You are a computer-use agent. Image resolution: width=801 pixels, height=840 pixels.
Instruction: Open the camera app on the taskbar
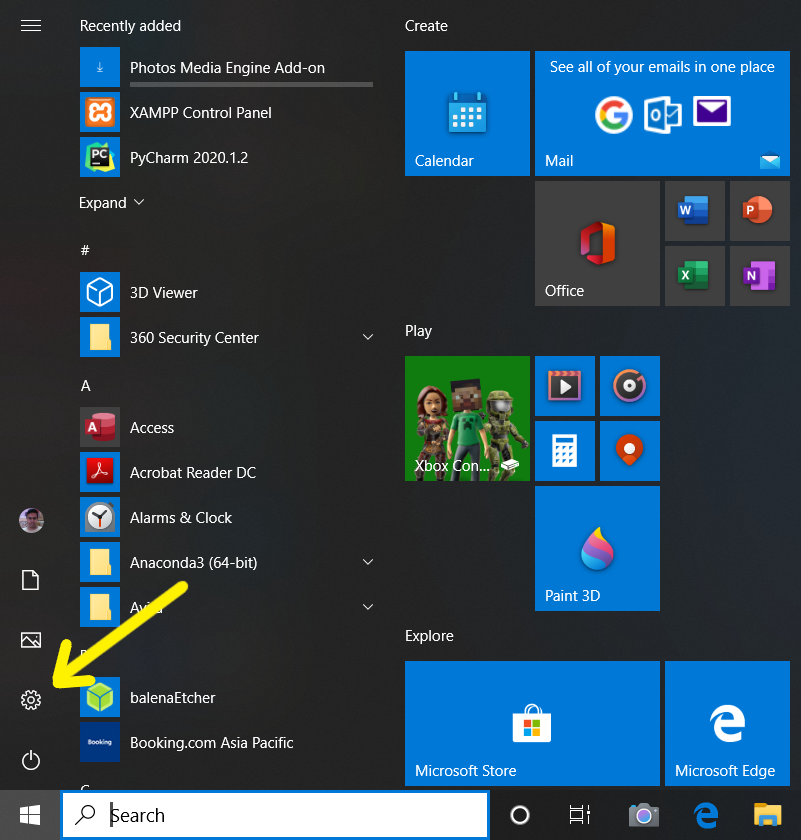coord(643,815)
